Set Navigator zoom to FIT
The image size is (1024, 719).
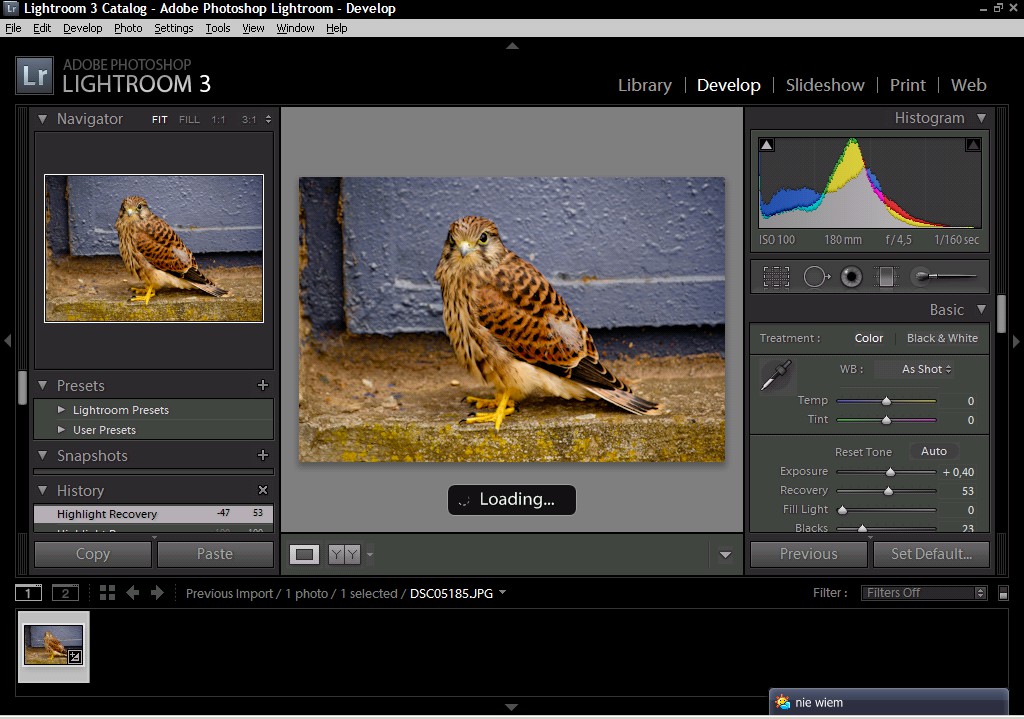click(159, 120)
